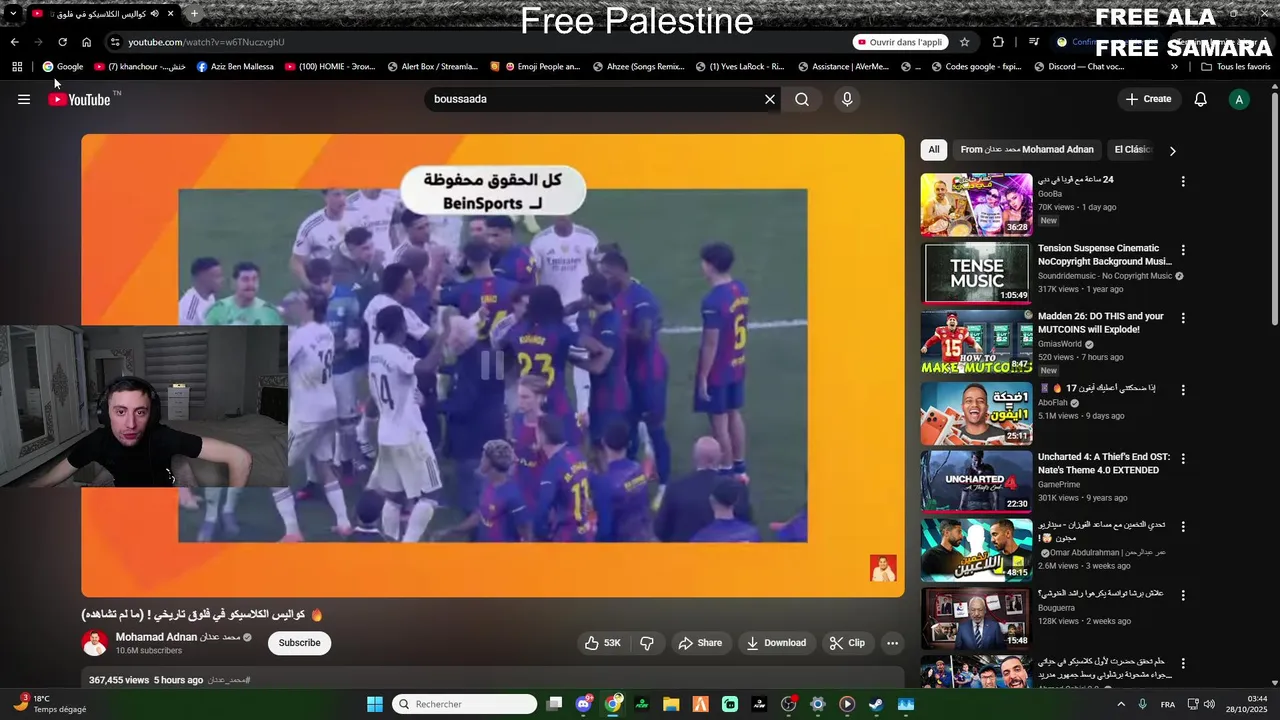Screen dimensions: 1280x720
Task: Dislike the video with thumbs down
Action: tap(646, 643)
